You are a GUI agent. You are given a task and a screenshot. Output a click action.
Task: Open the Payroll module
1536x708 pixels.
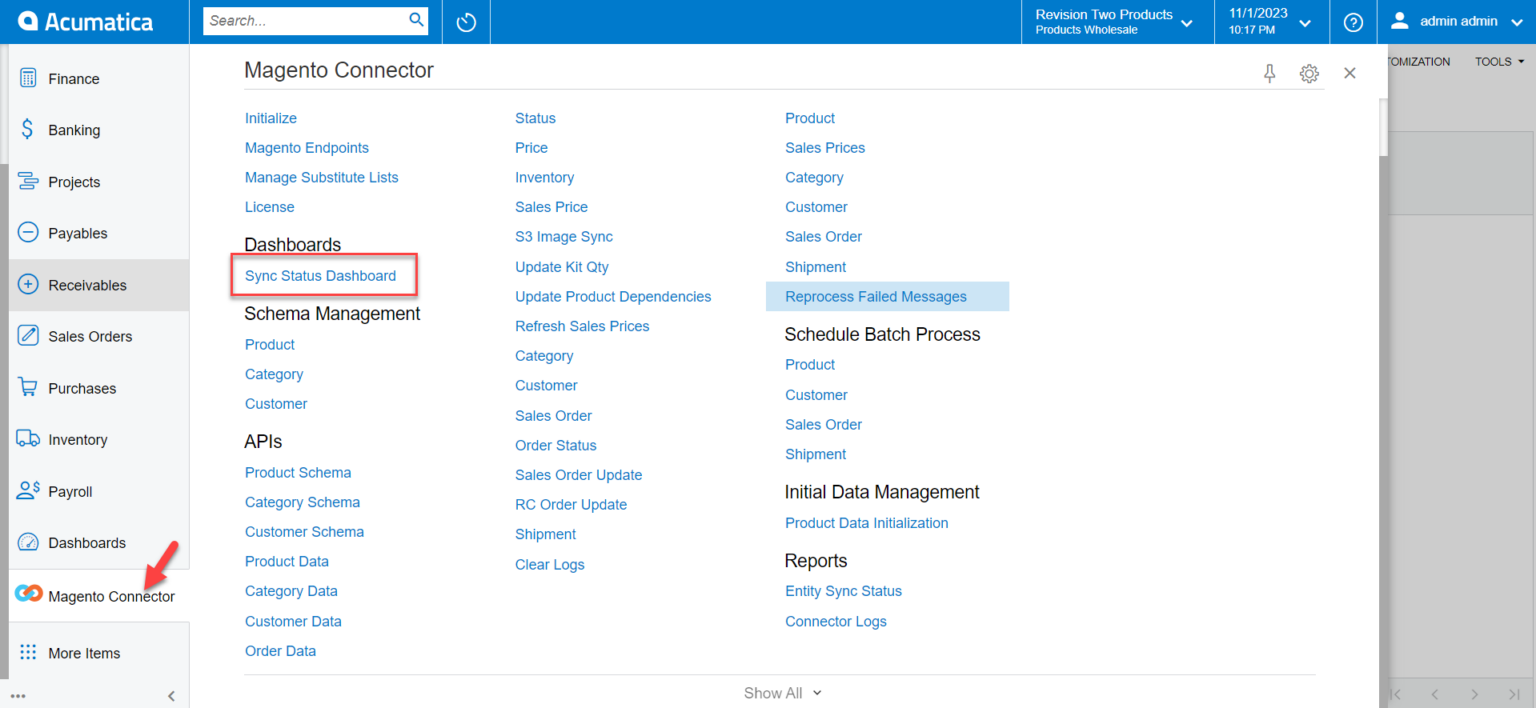(x=70, y=491)
